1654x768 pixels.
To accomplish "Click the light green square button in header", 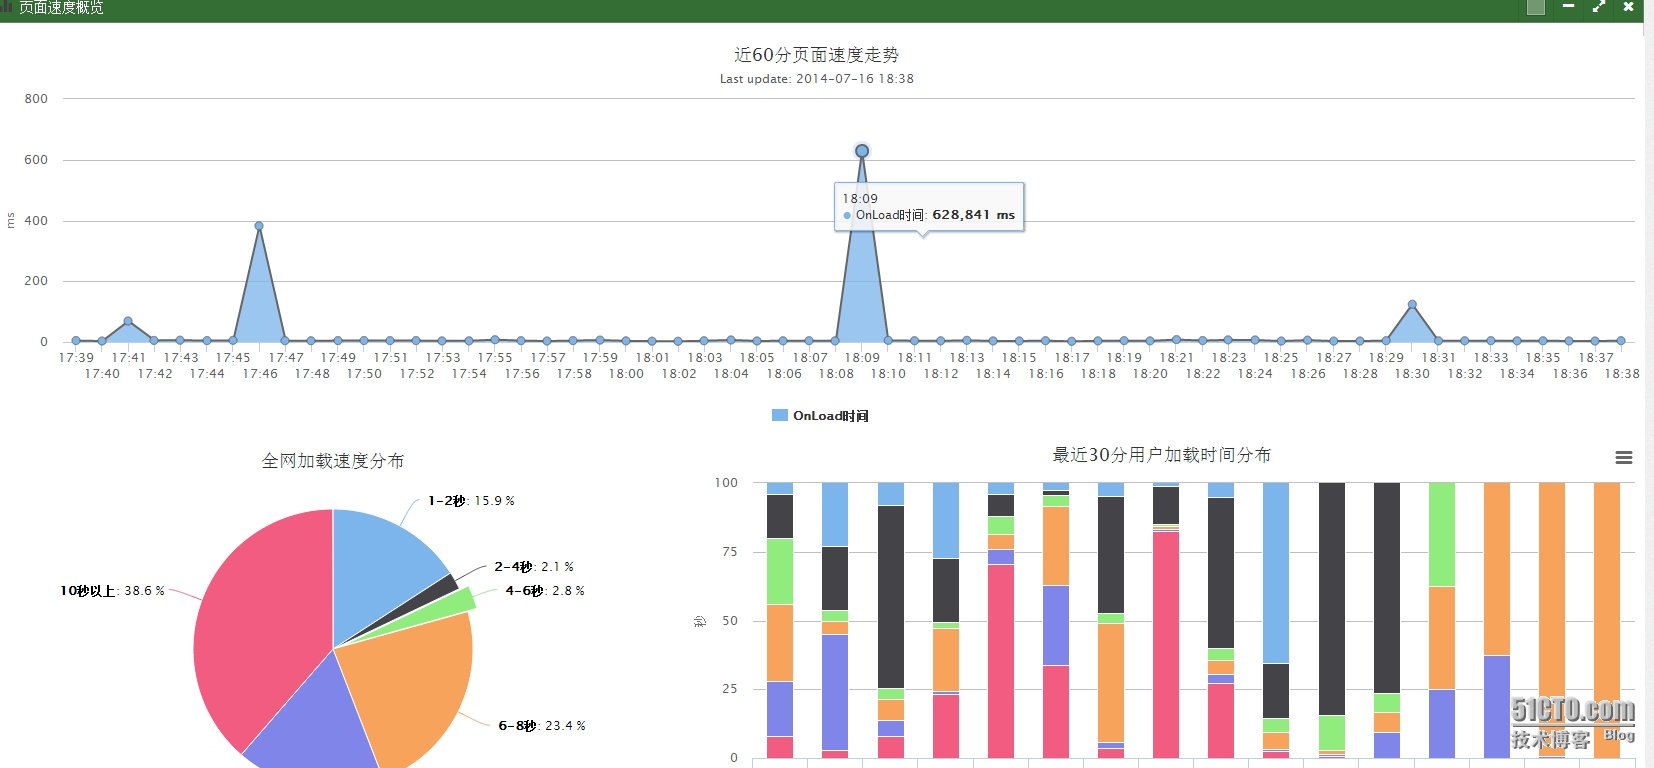I will pos(1536,7).
